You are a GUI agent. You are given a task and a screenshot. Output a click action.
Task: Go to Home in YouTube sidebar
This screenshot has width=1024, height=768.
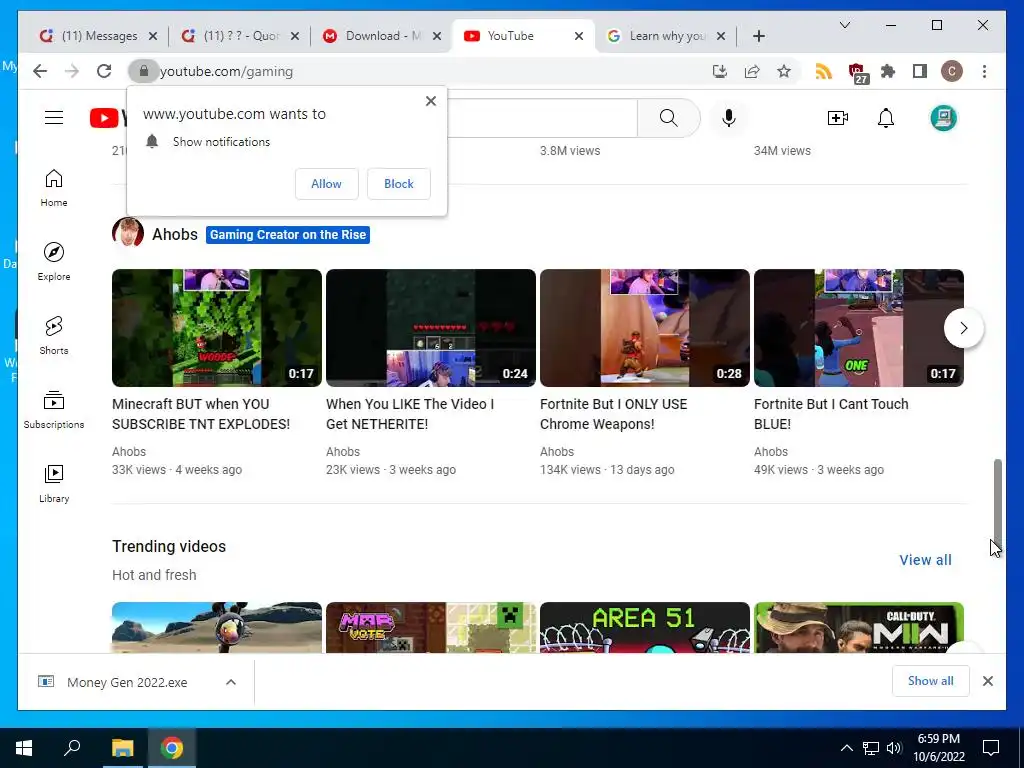coord(54,188)
